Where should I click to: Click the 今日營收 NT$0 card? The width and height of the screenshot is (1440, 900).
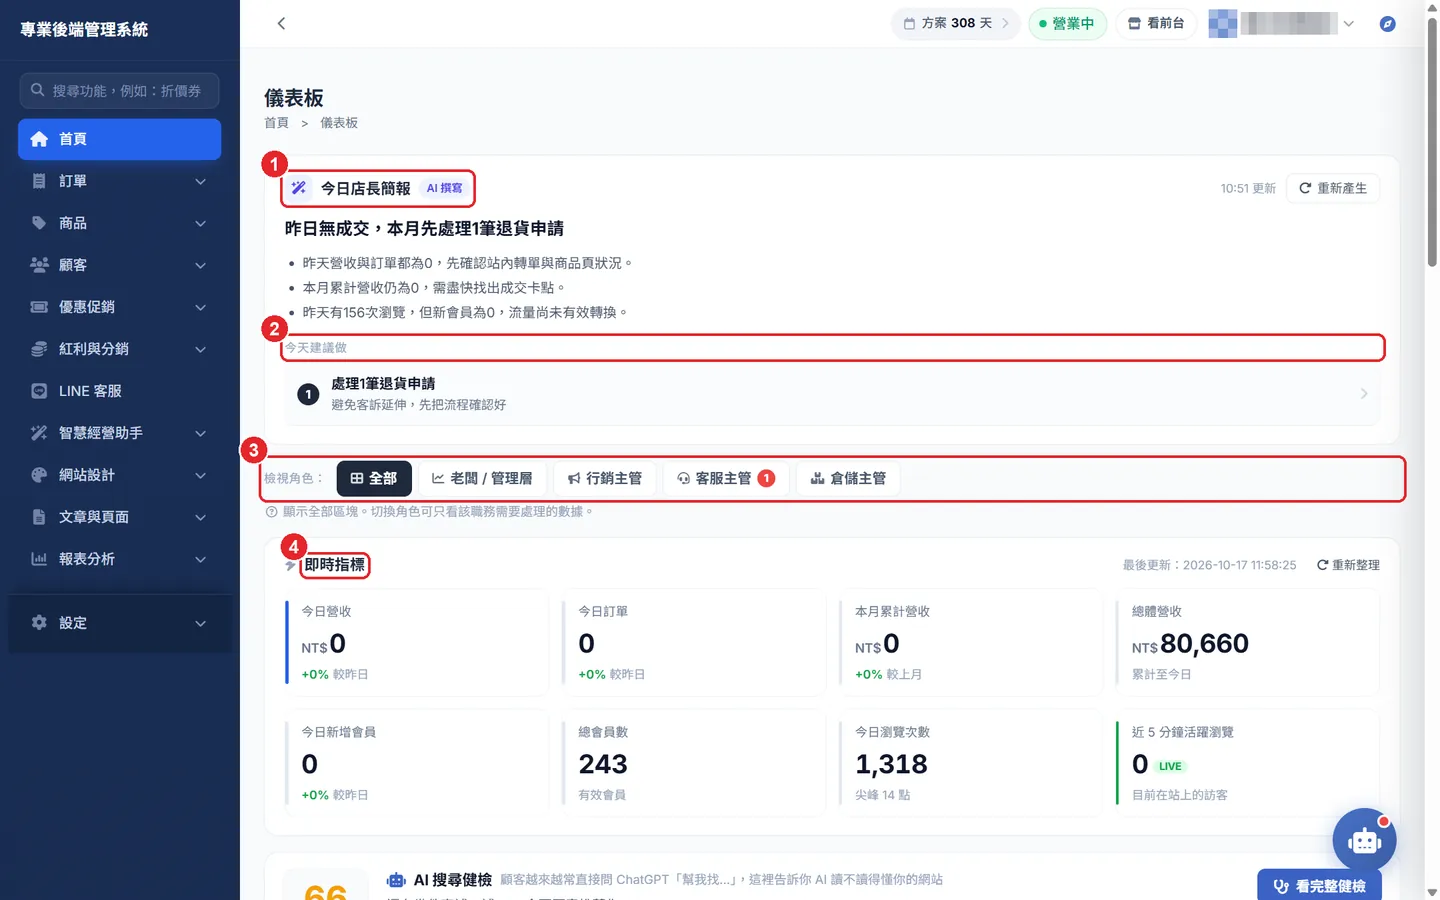pyautogui.click(x=417, y=642)
